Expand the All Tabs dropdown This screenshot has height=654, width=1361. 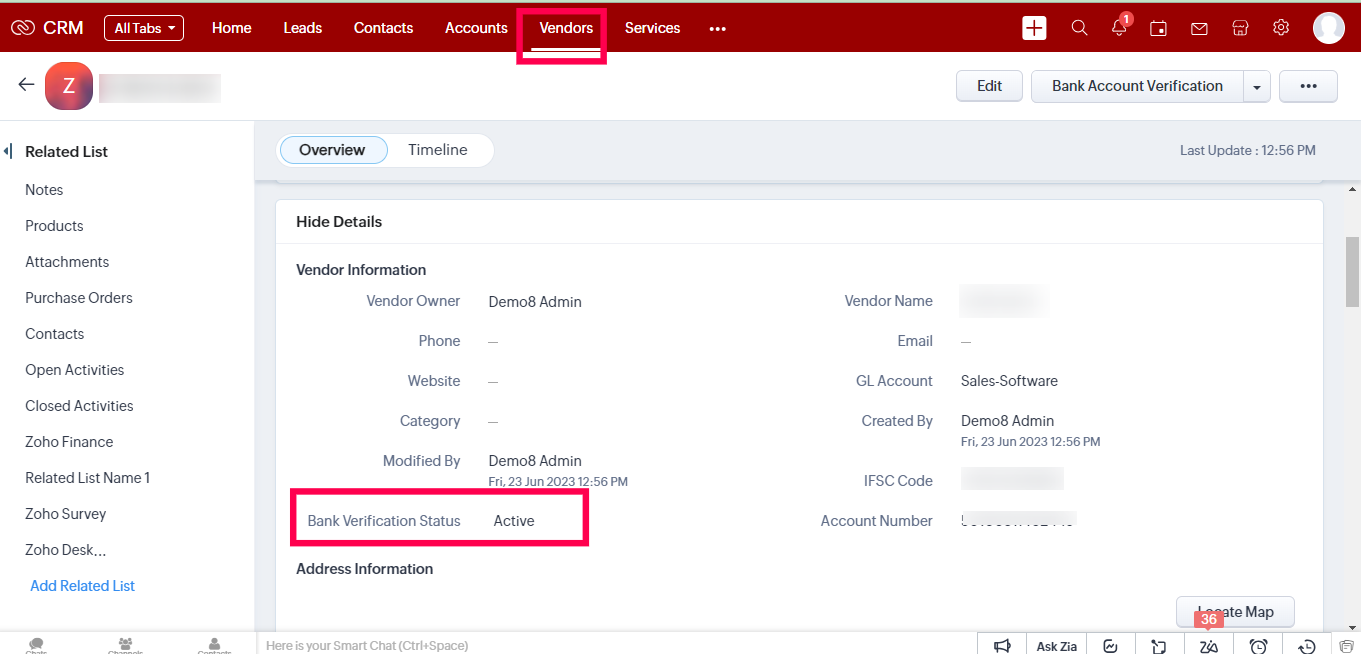144,28
